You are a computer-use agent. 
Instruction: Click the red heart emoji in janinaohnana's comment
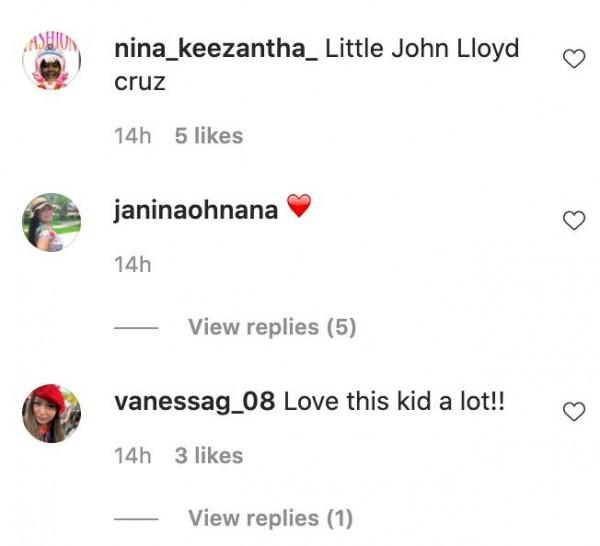tap(299, 209)
